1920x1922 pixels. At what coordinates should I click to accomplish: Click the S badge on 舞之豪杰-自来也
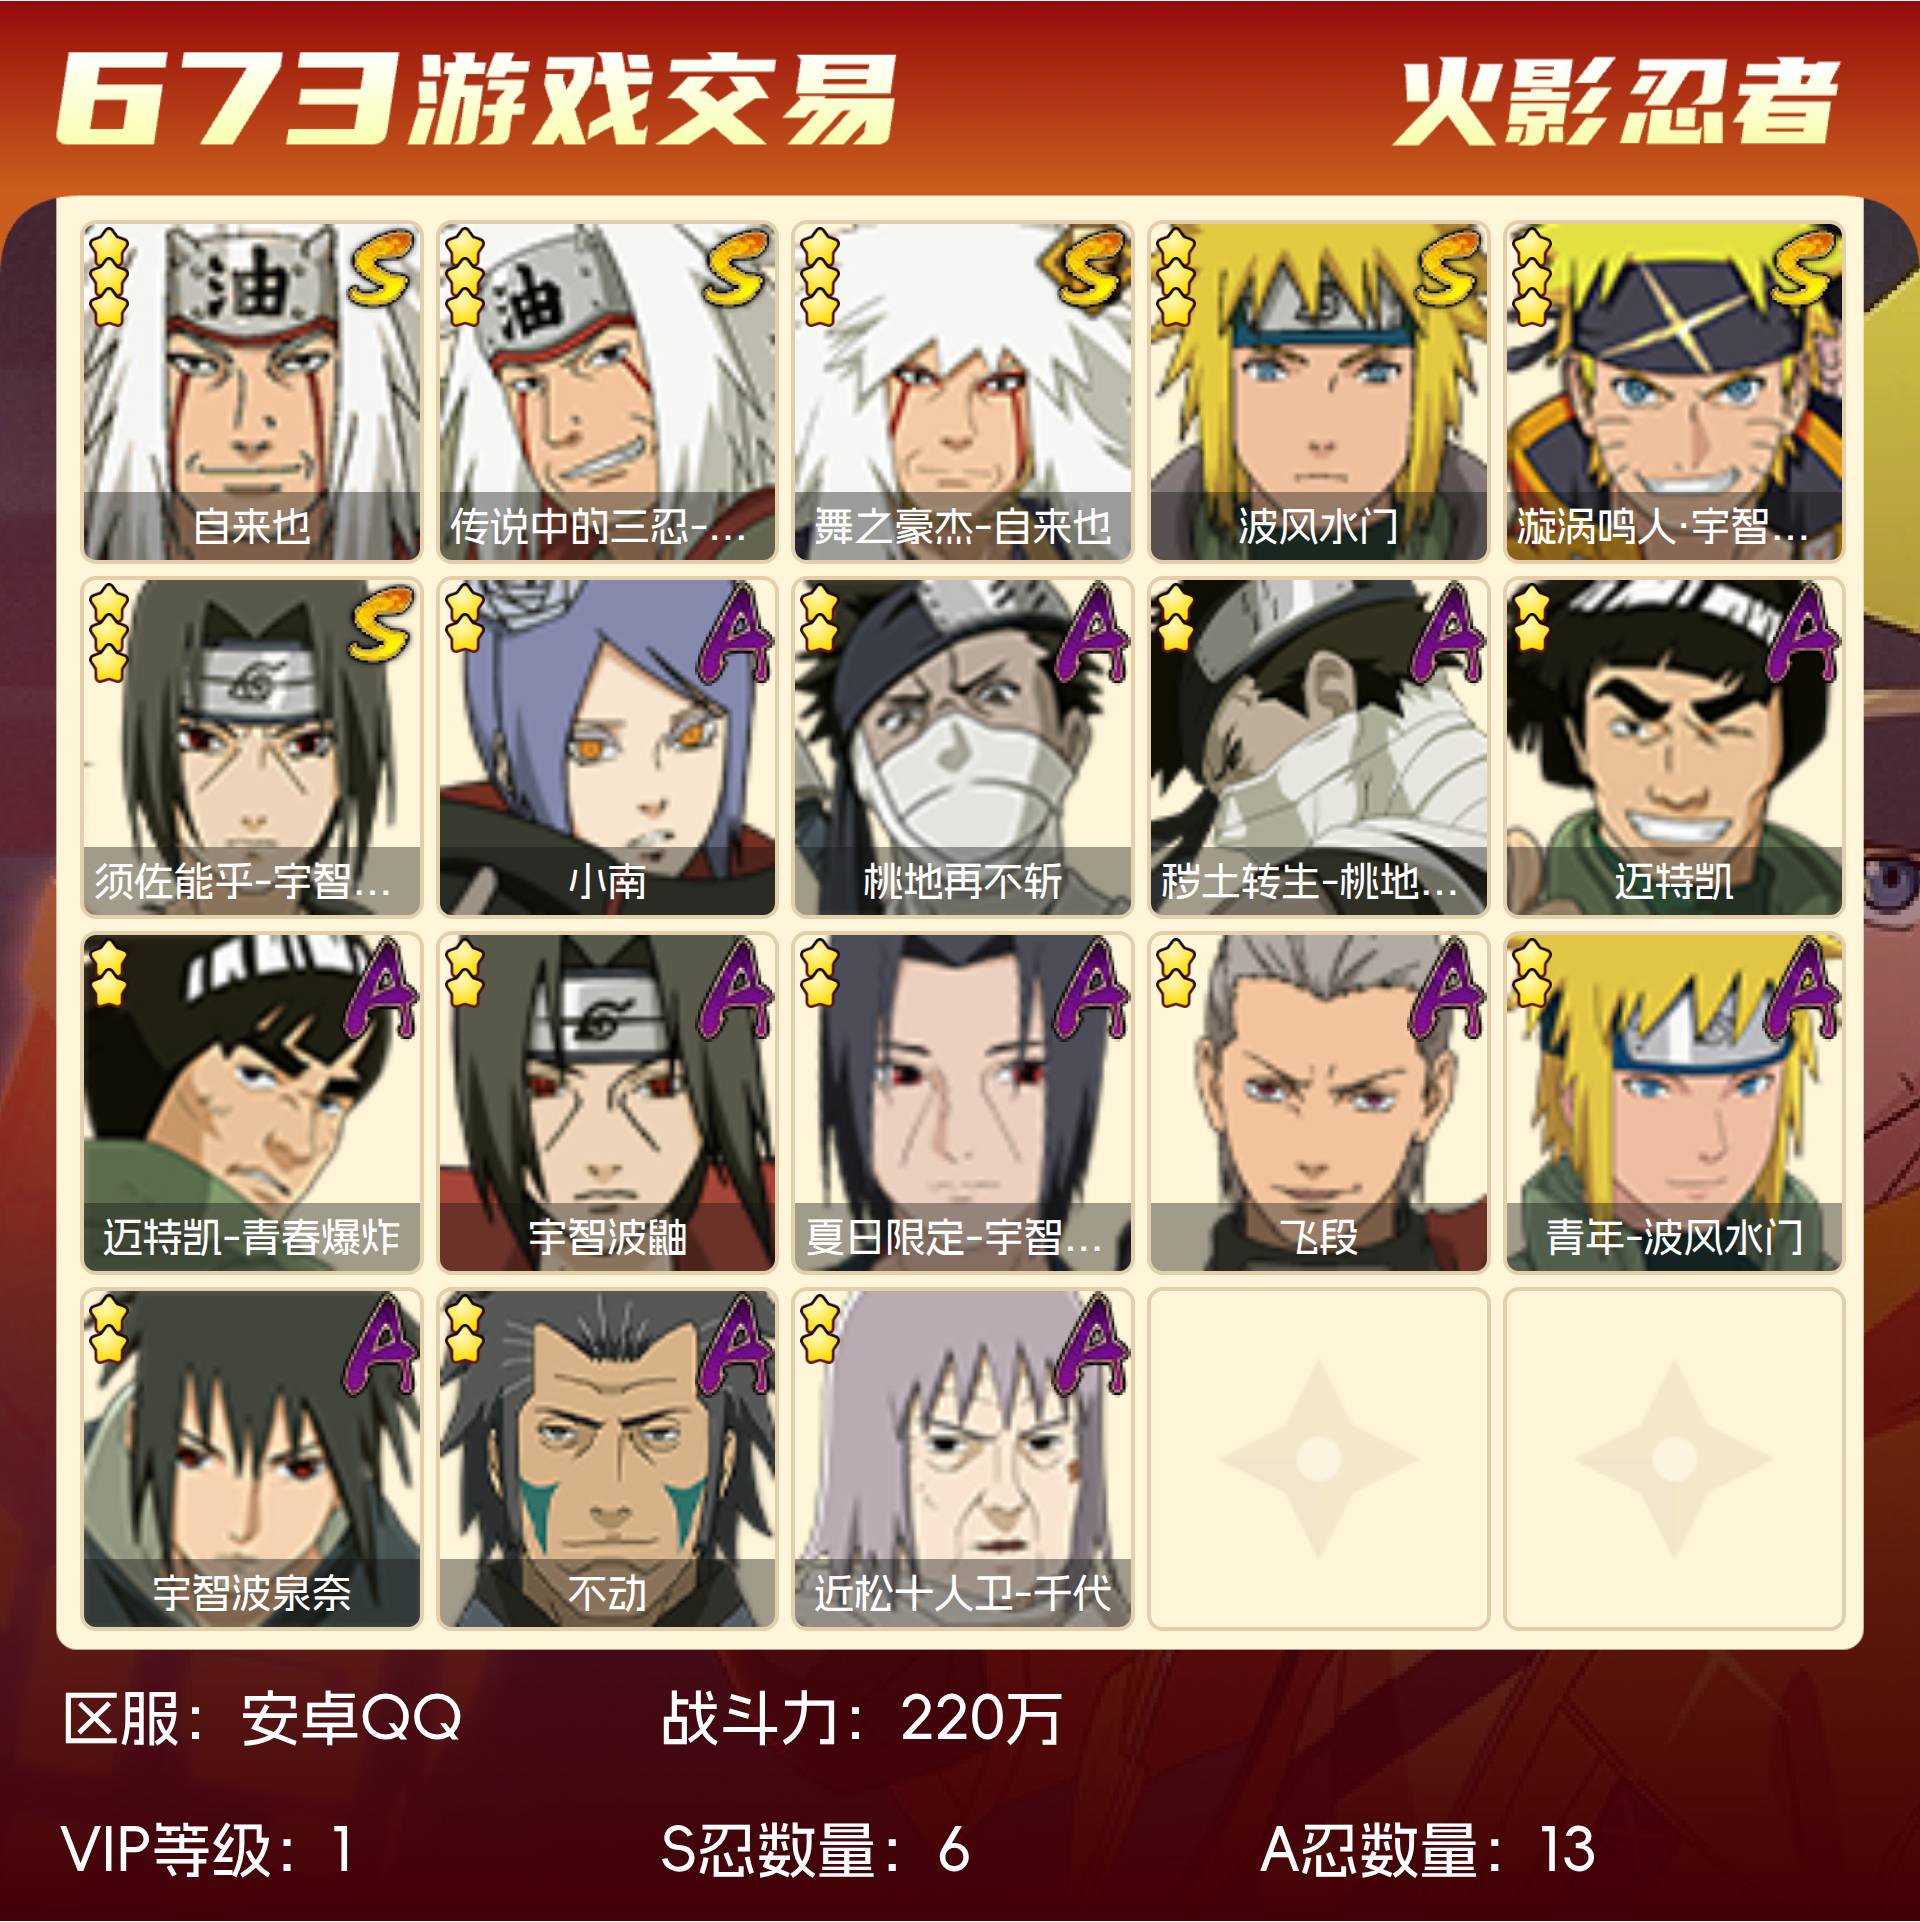tap(1089, 267)
